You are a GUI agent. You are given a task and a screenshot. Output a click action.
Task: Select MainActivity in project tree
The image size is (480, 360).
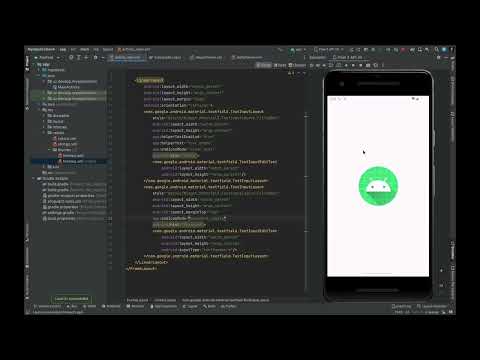(x=66, y=87)
